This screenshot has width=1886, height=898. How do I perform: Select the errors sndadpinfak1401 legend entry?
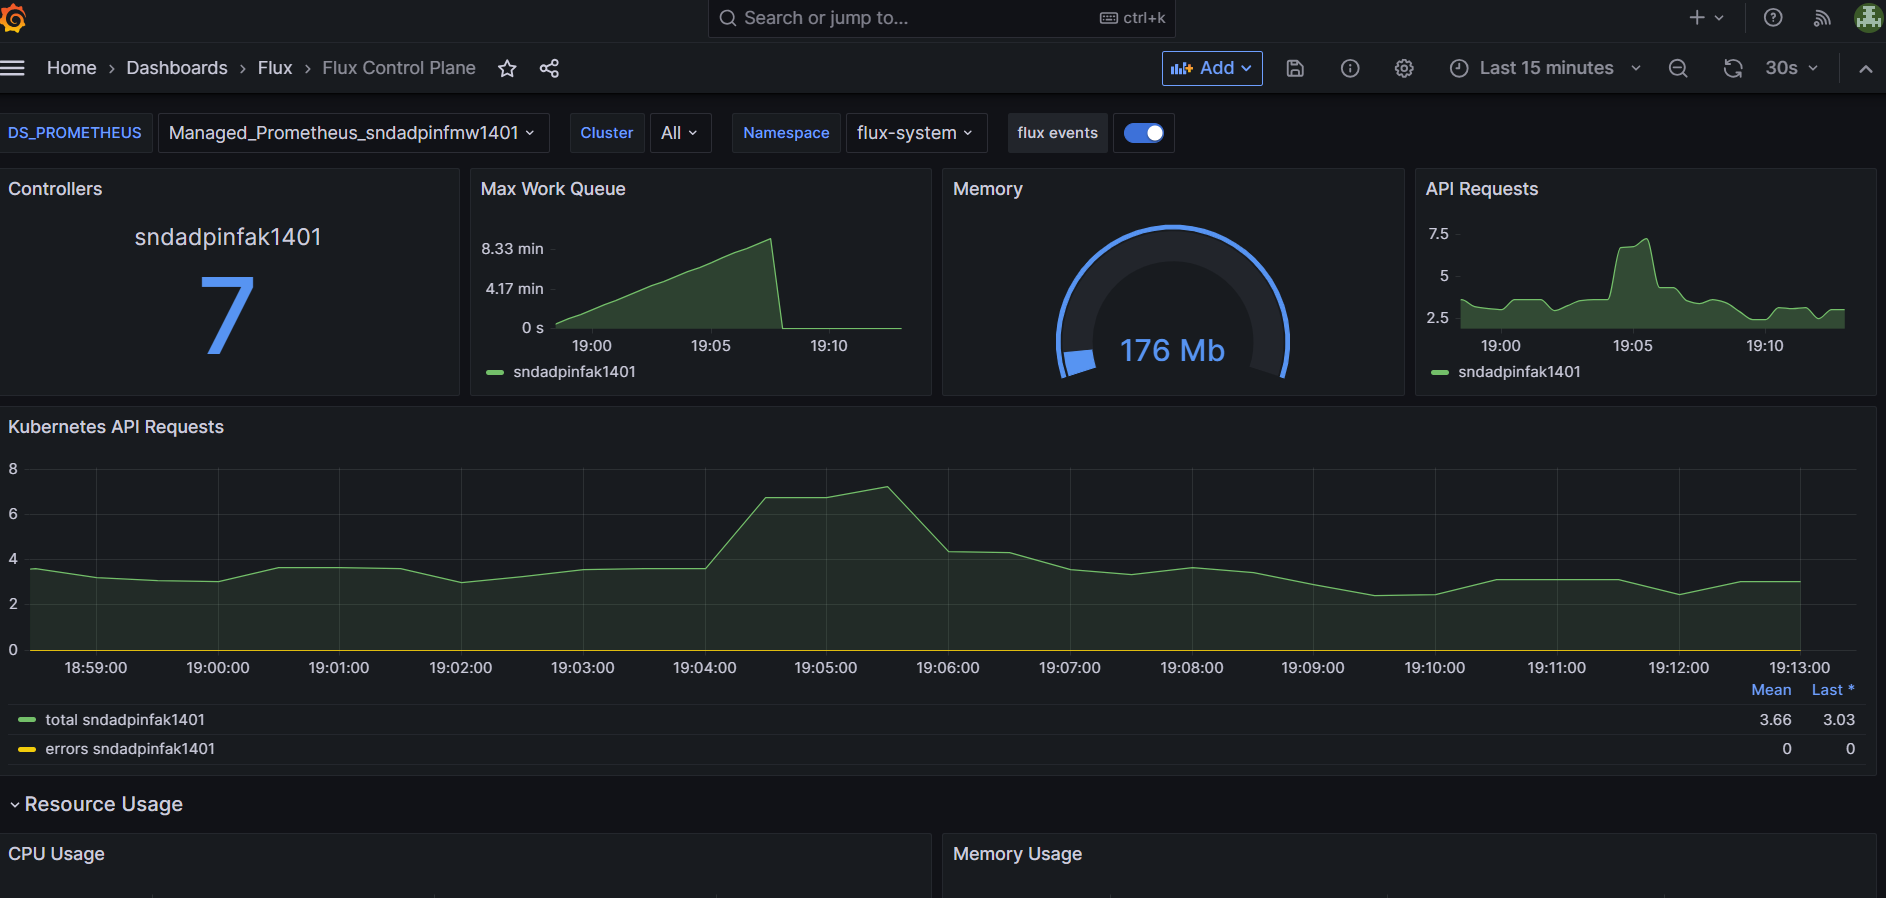click(x=130, y=749)
